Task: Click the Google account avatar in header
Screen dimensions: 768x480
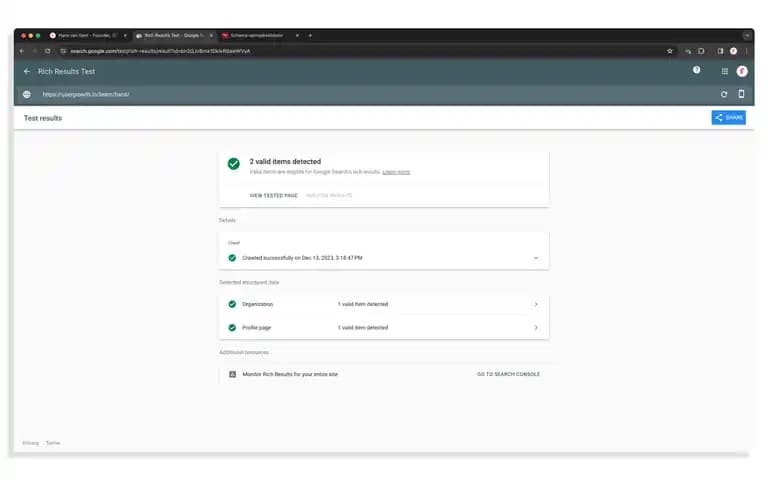Action: click(742, 72)
